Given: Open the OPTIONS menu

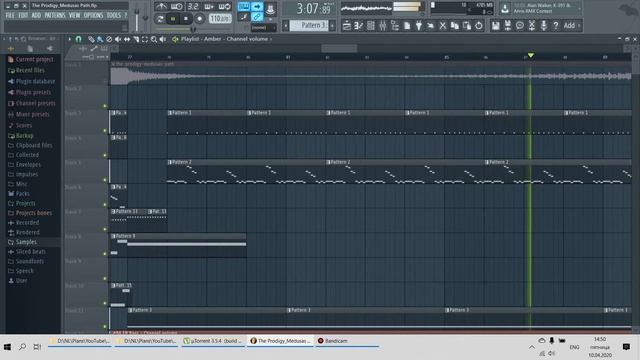Looking at the screenshot, I should (x=93, y=16).
